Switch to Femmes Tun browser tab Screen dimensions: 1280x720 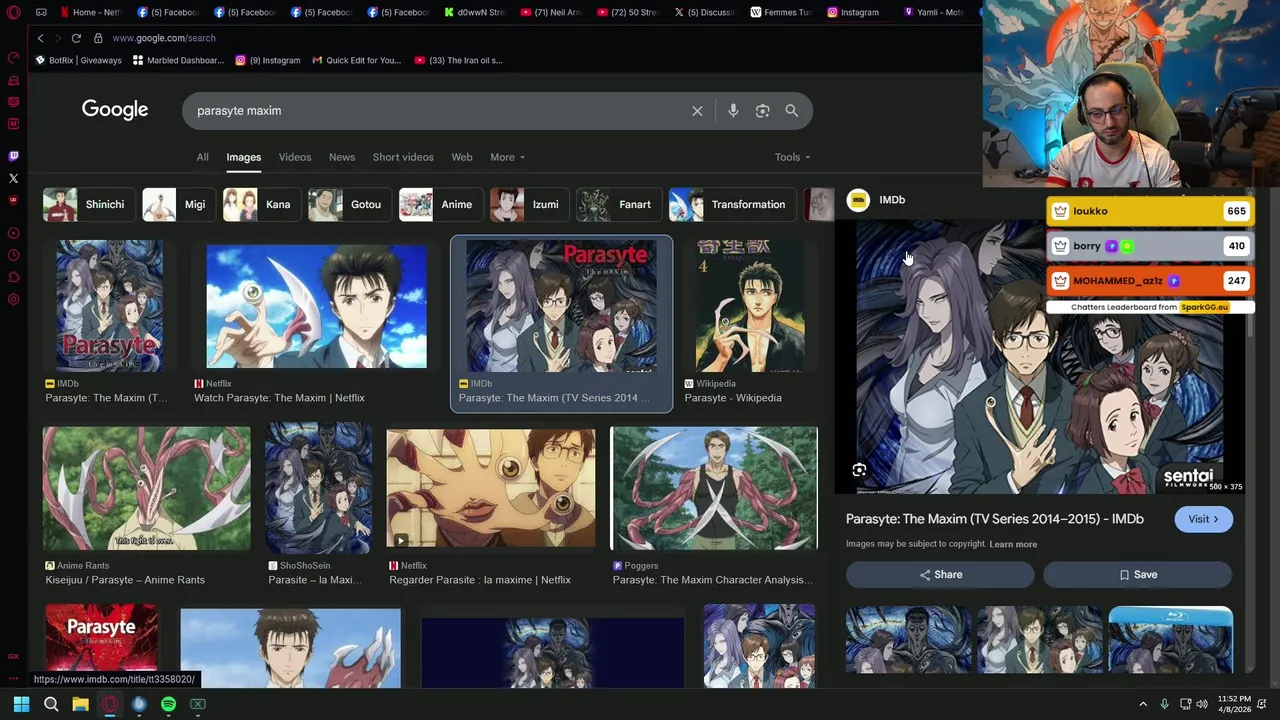[x=780, y=12]
